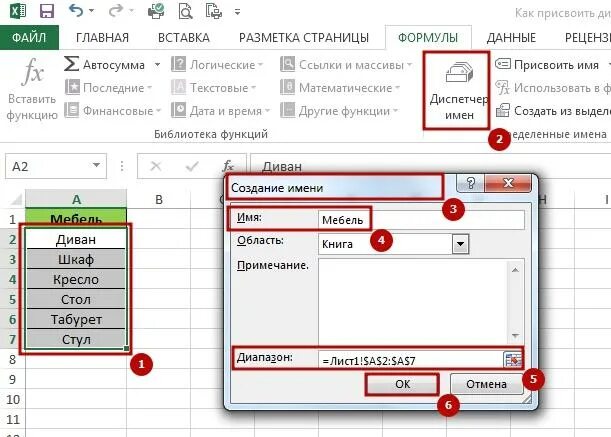Image resolution: width=611 pixels, height=437 pixels.
Task: Select cell A1 Мебель
Action: click(76, 219)
